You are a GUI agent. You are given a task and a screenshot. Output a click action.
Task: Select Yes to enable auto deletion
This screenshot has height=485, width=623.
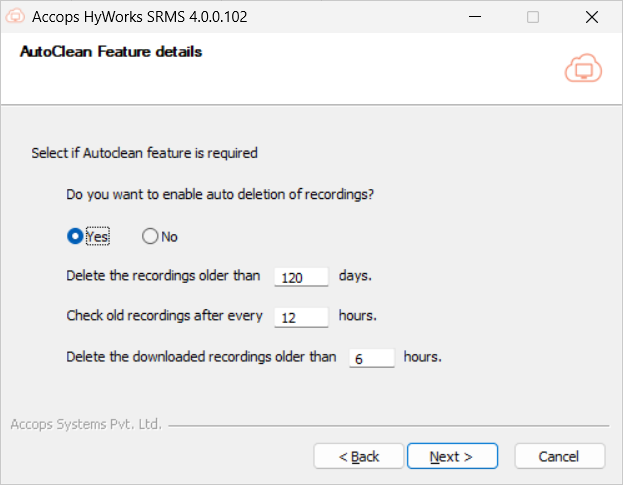(x=75, y=237)
